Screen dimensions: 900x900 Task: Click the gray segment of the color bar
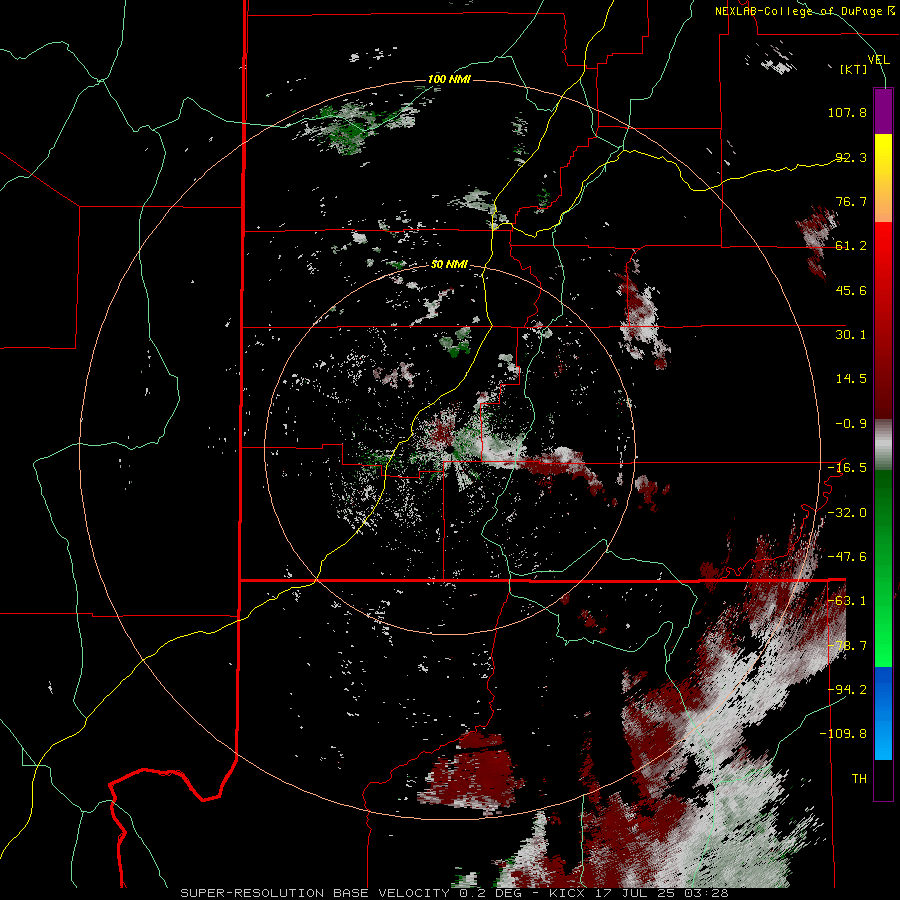coord(883,444)
